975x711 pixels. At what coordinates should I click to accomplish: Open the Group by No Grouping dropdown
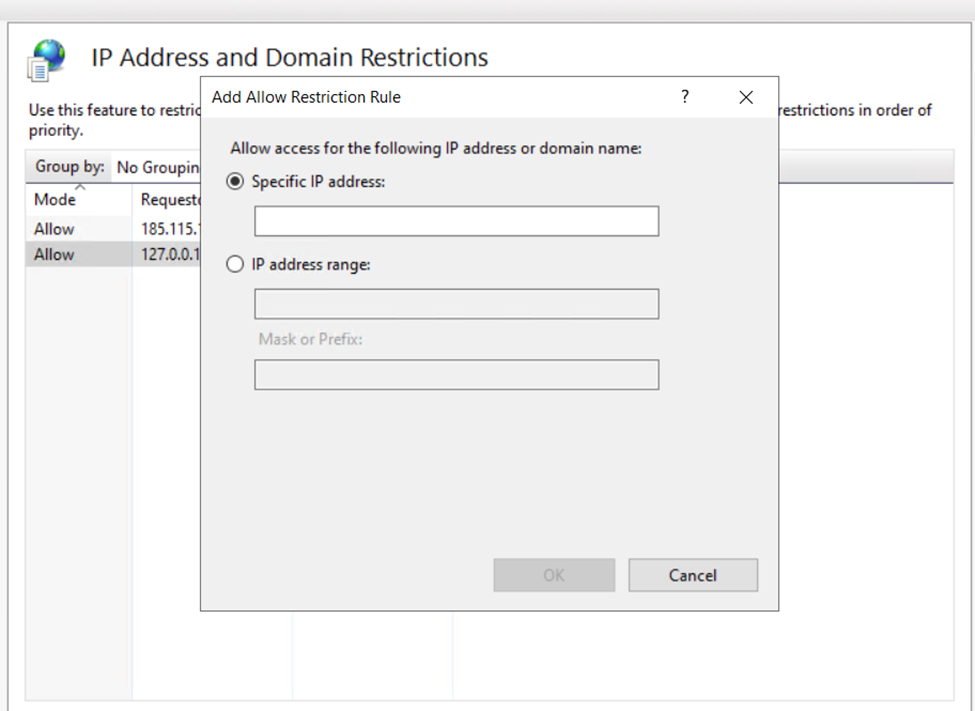pyautogui.click(x=157, y=167)
